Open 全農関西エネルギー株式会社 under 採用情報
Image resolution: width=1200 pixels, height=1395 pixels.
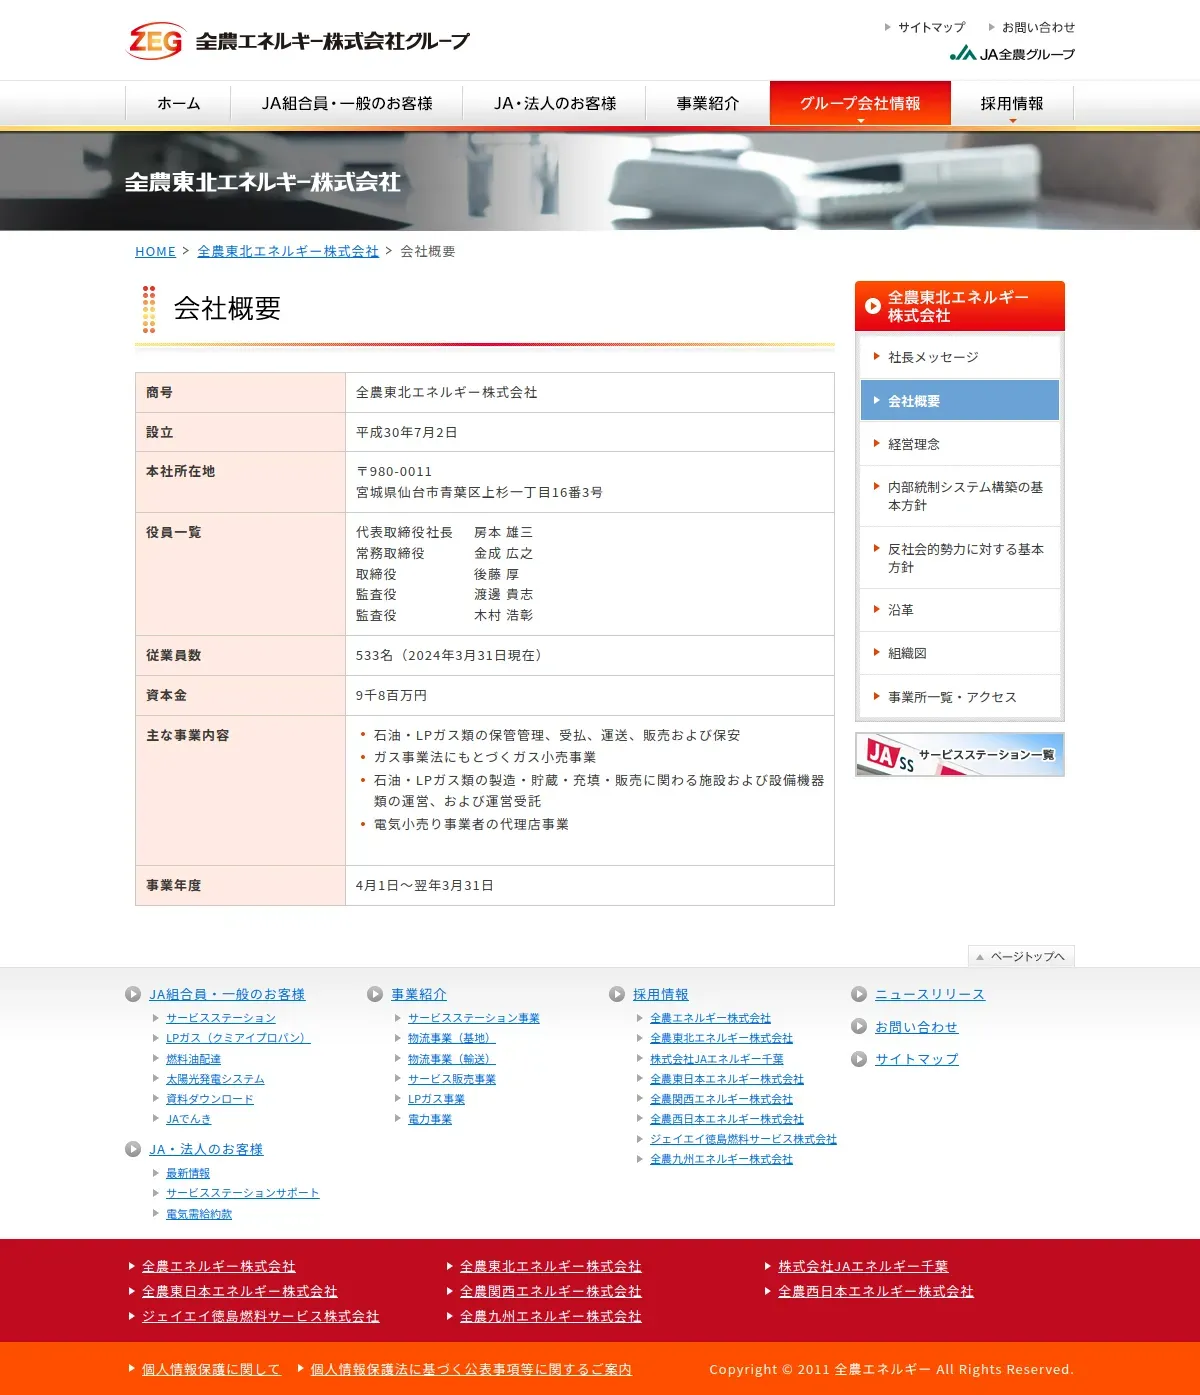coord(721,1099)
